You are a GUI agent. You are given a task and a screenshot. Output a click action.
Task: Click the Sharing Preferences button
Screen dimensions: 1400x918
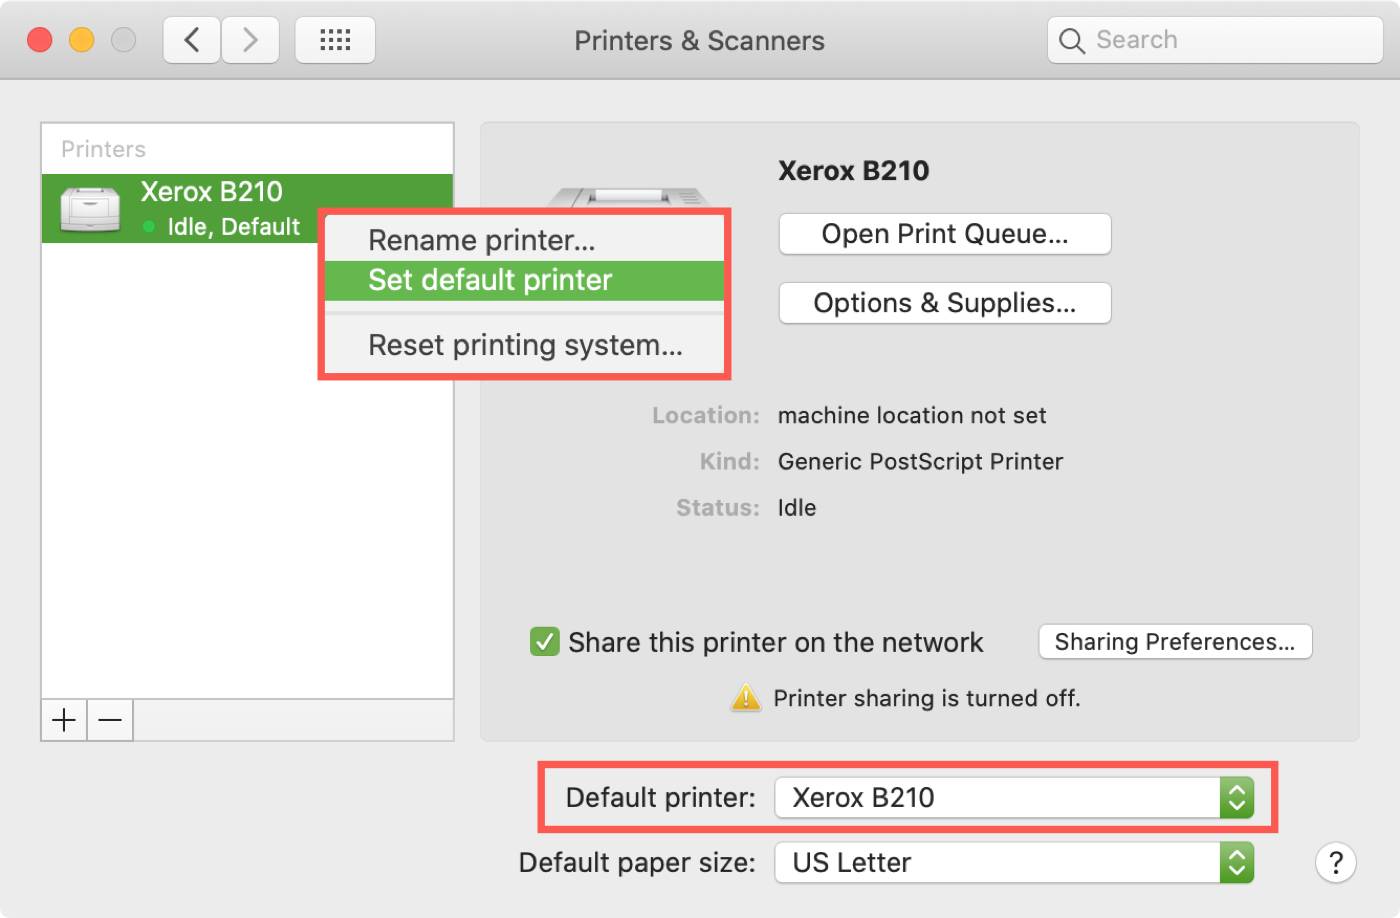pyautogui.click(x=1175, y=642)
